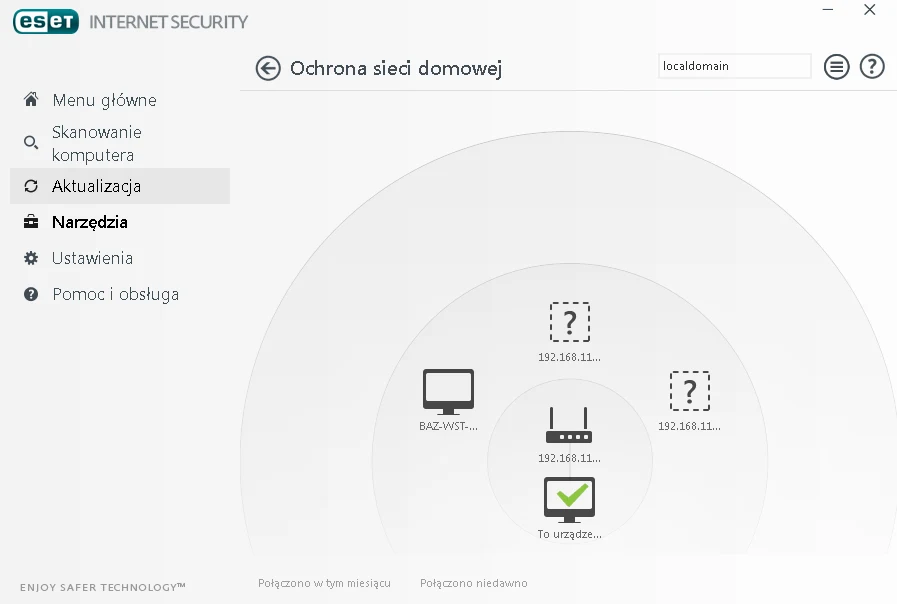Image resolution: width=897 pixels, height=604 pixels.
Task: Open Skanowanie komputera from the sidebar
Action: (97, 142)
